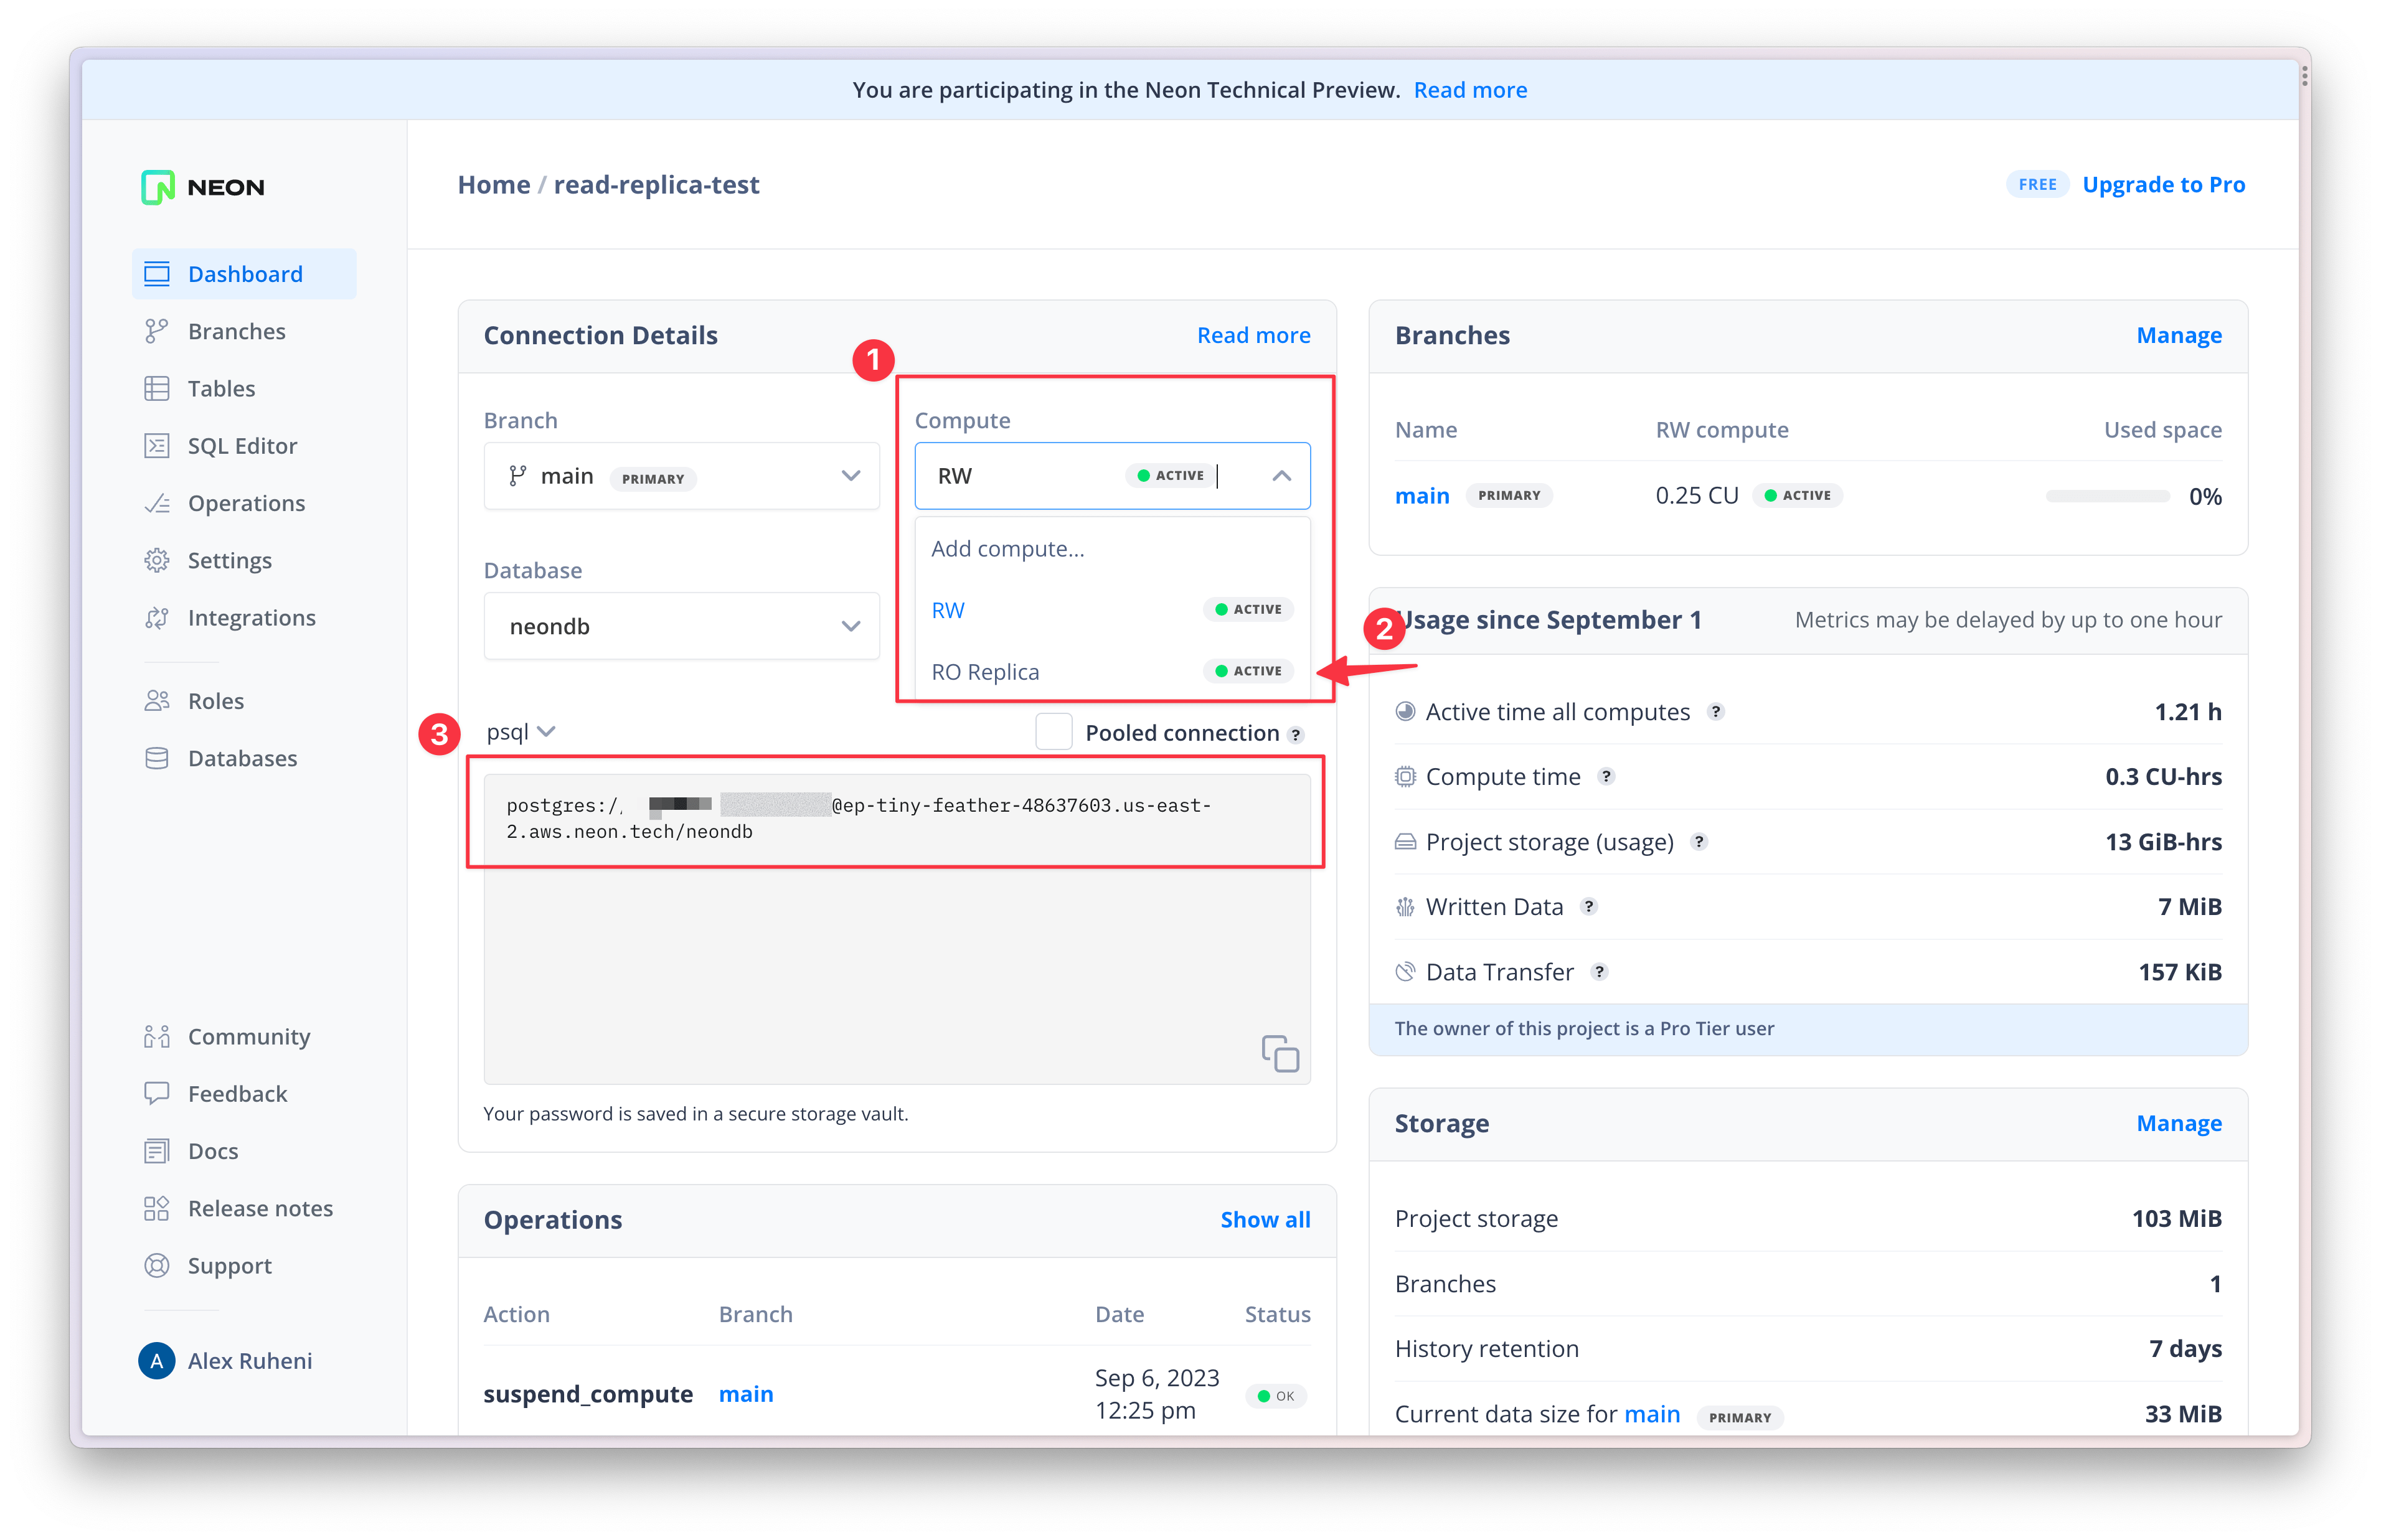Click the copy connection string icon
This screenshot has height=1540, width=2381.
[1279, 1053]
